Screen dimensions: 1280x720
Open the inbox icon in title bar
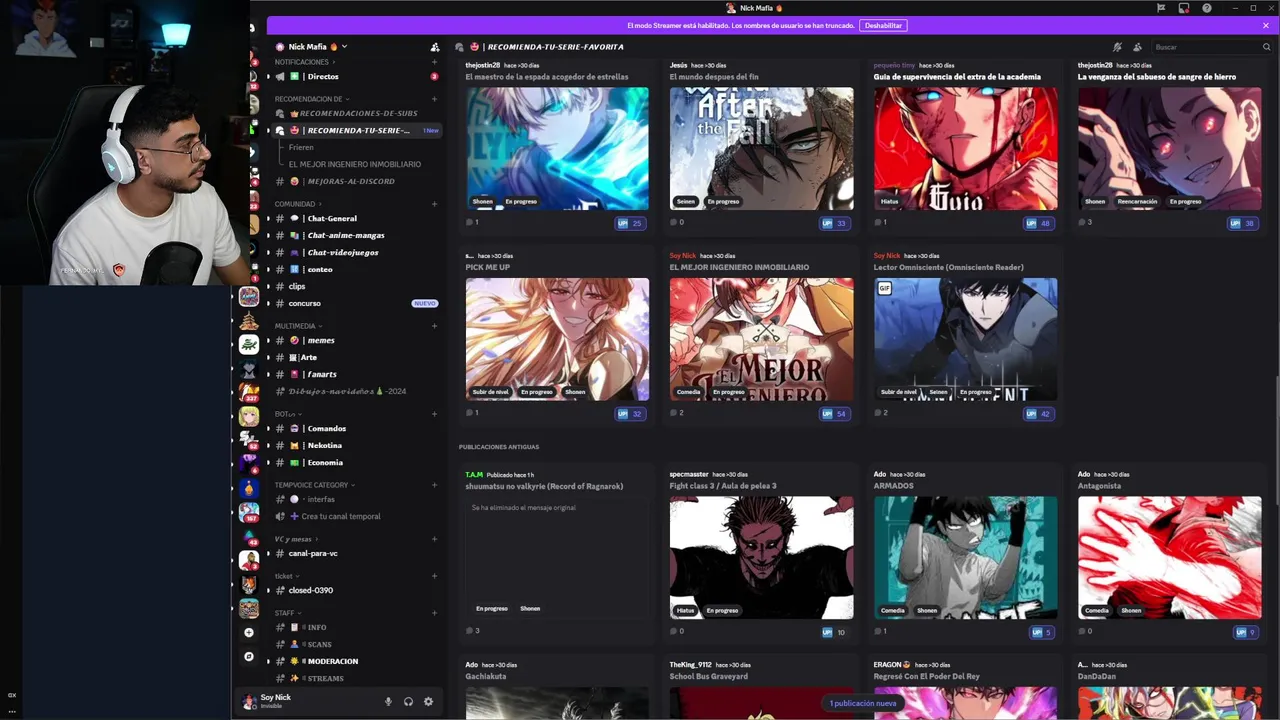1184,8
